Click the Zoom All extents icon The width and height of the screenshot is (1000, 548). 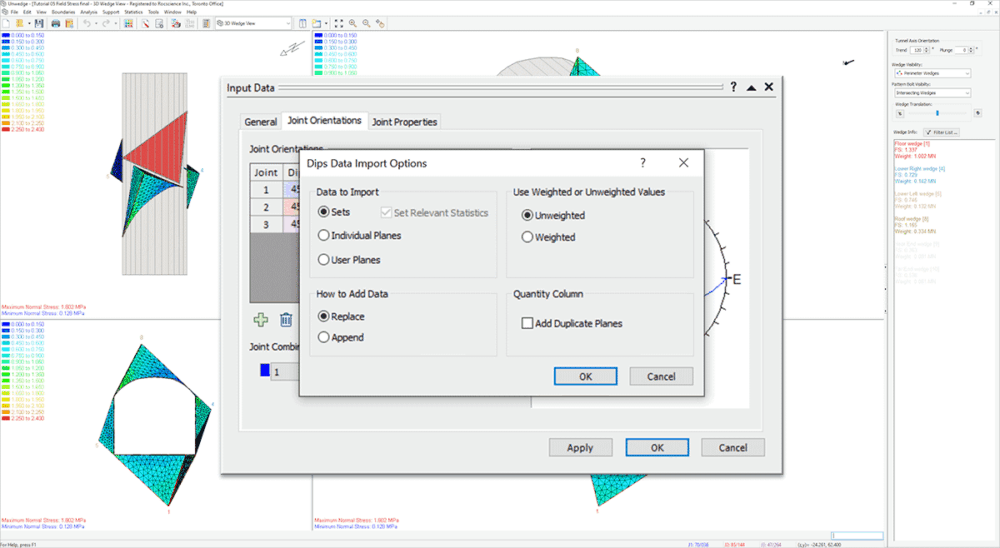(x=338, y=23)
